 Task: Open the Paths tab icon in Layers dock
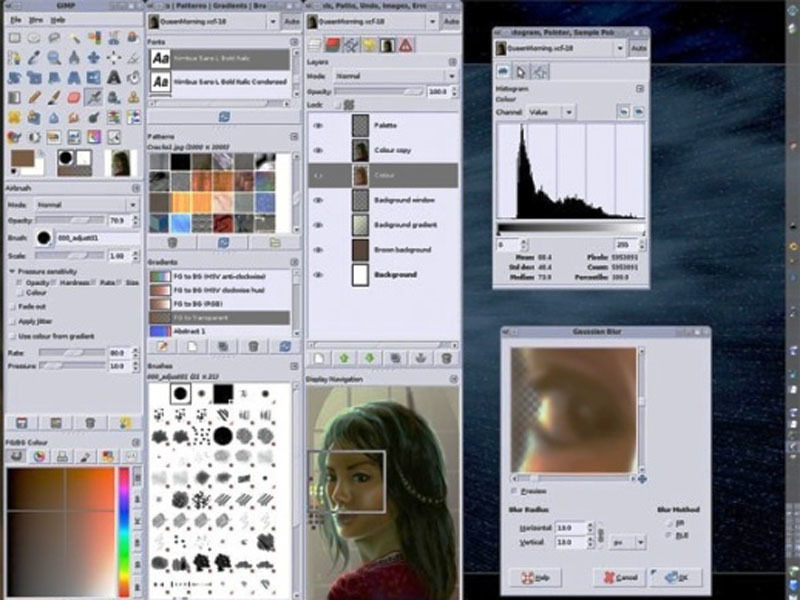click(351, 45)
